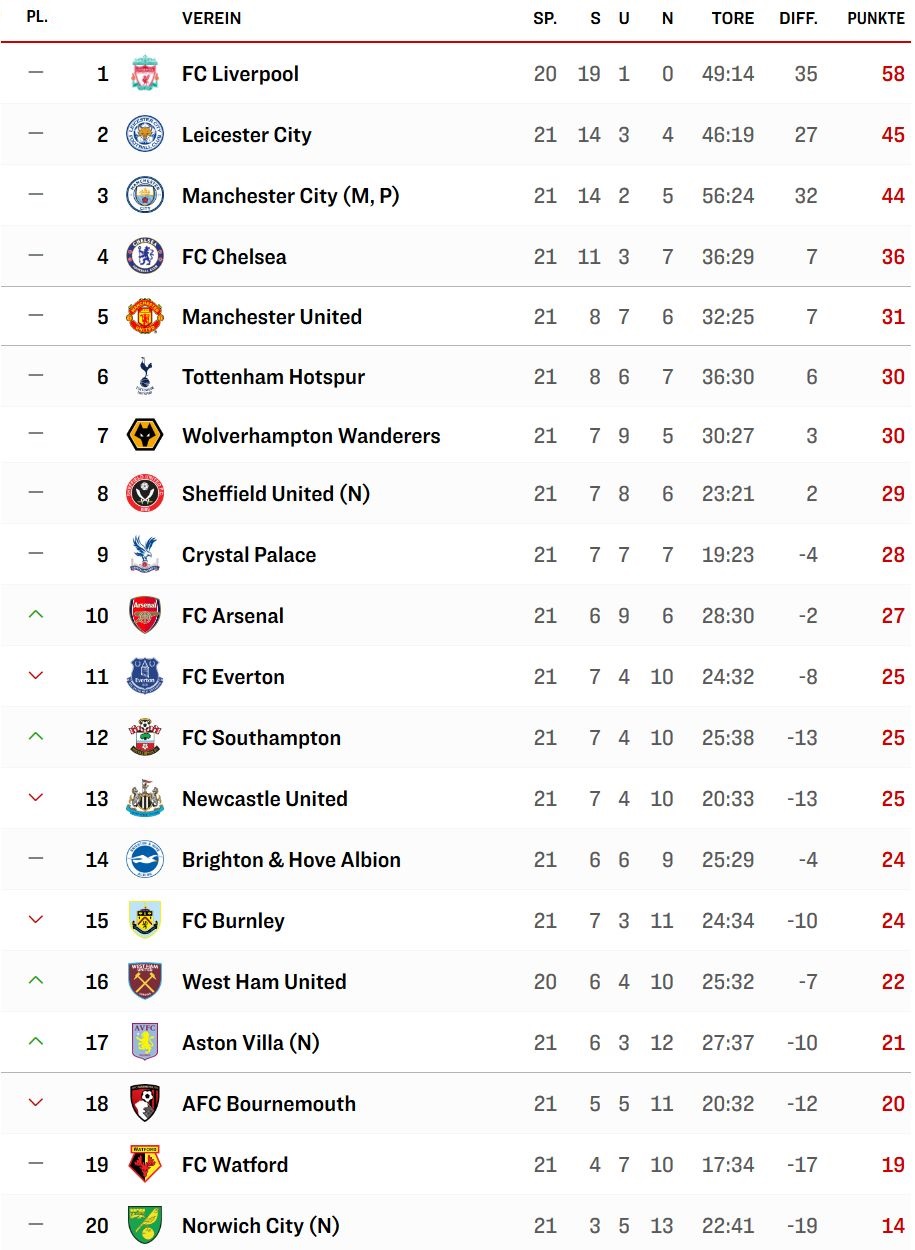The height and width of the screenshot is (1250, 915).
Task: Click the Manchester City club crest
Action: (x=145, y=196)
